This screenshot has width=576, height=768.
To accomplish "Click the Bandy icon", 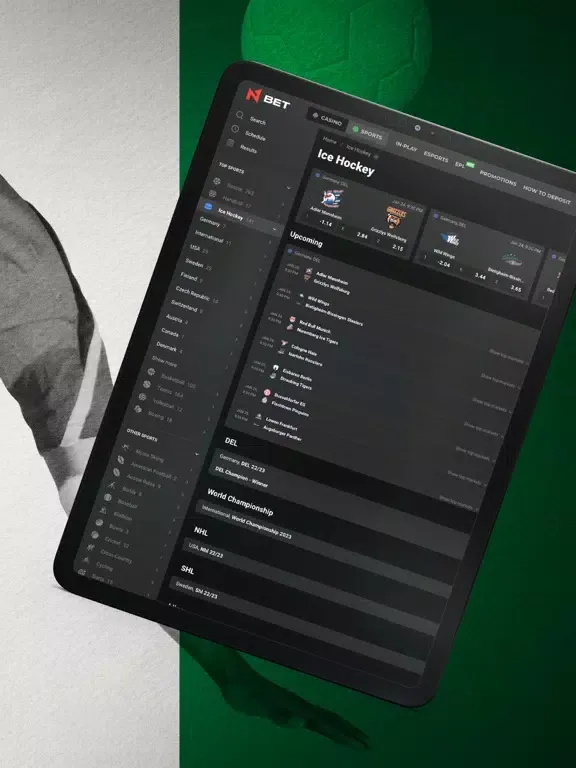I will point(112,485).
